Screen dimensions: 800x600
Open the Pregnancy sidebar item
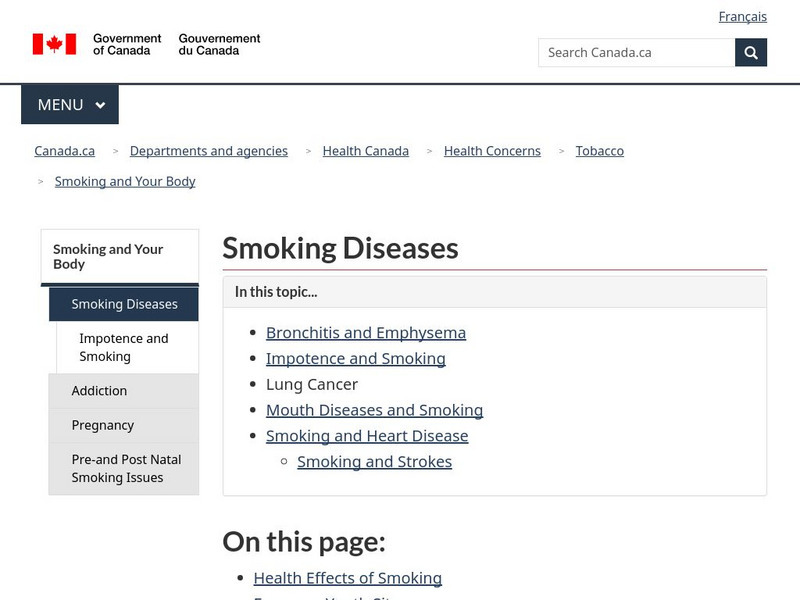(x=102, y=425)
